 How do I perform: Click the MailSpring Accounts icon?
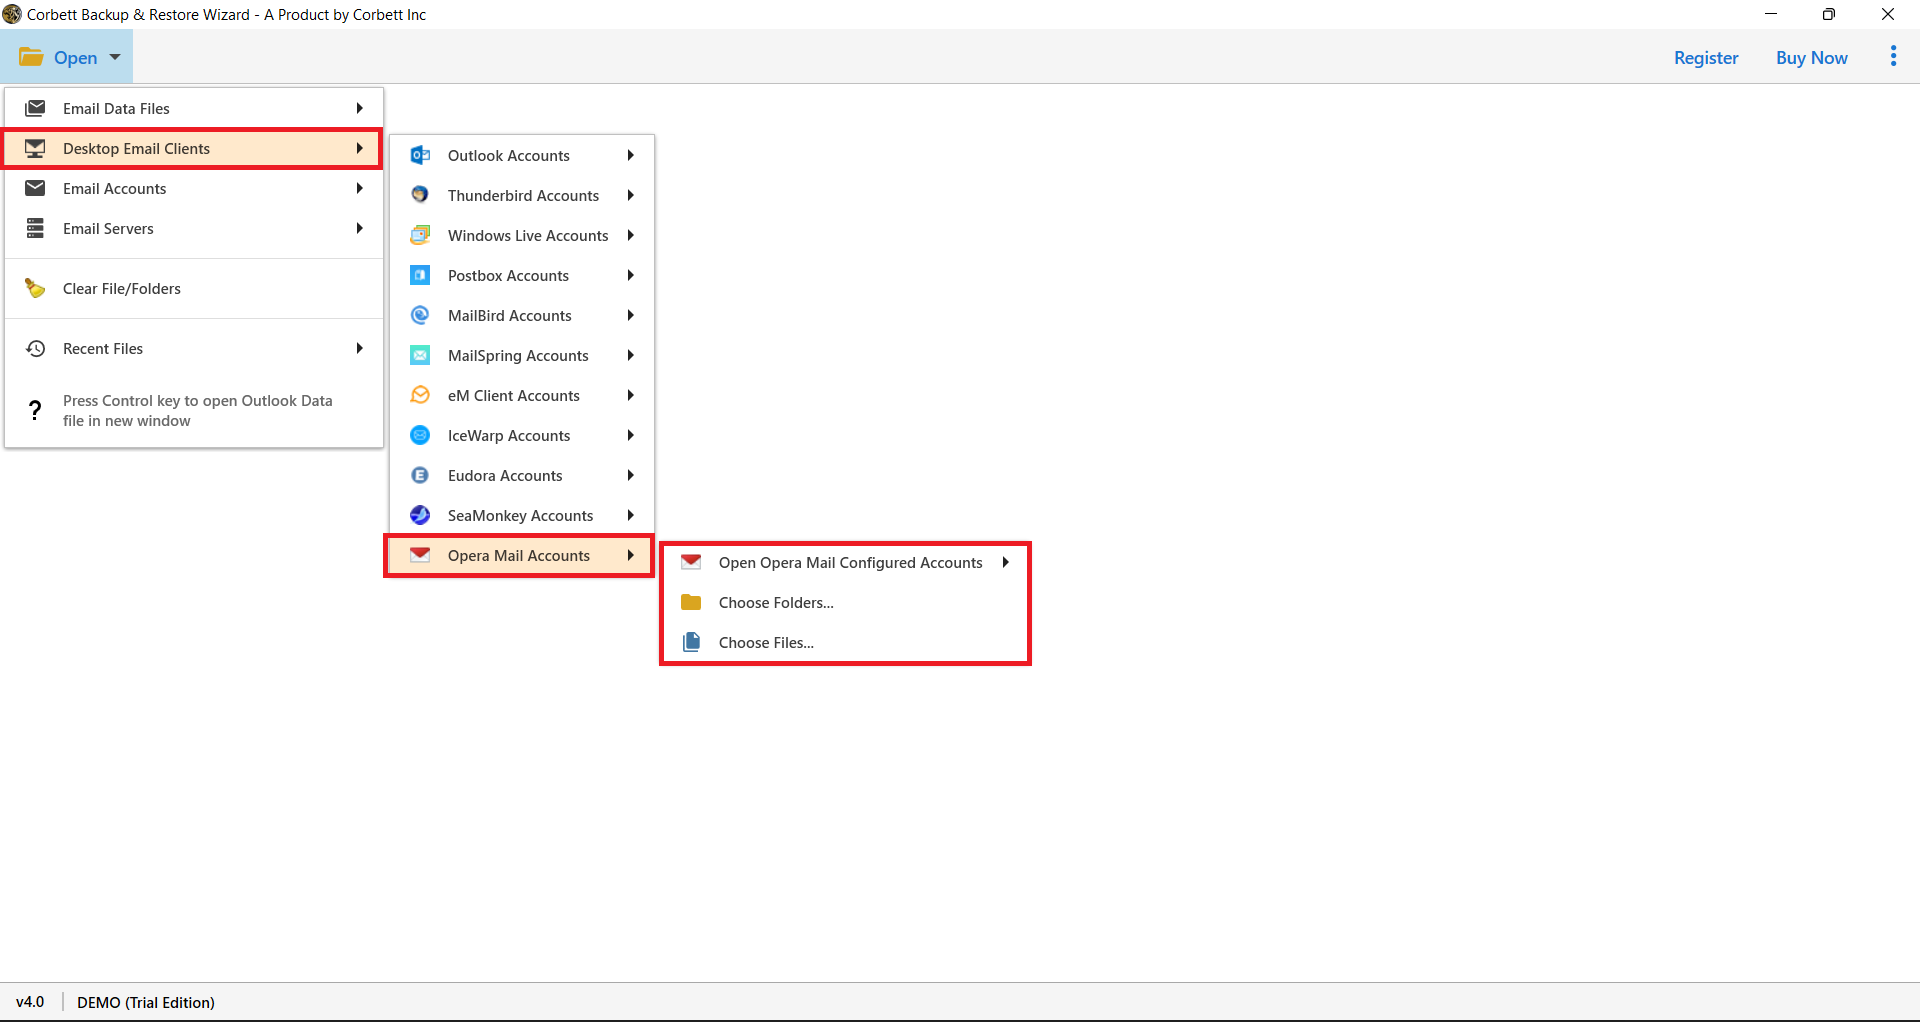click(420, 355)
